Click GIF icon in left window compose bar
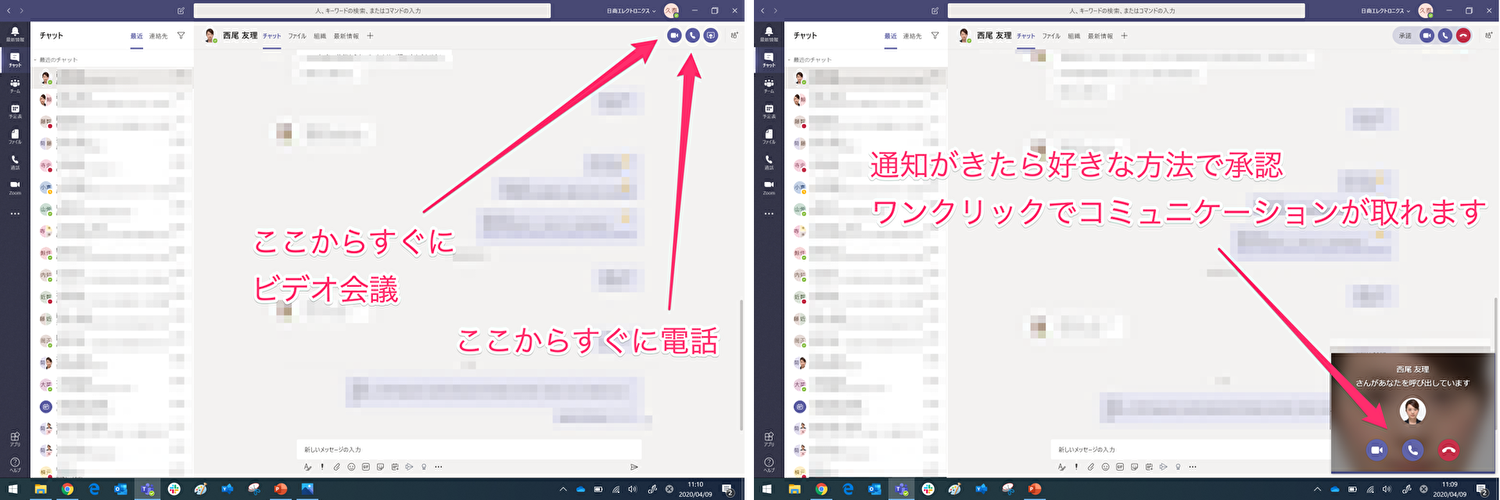This screenshot has height=500, width=1500. [366, 467]
